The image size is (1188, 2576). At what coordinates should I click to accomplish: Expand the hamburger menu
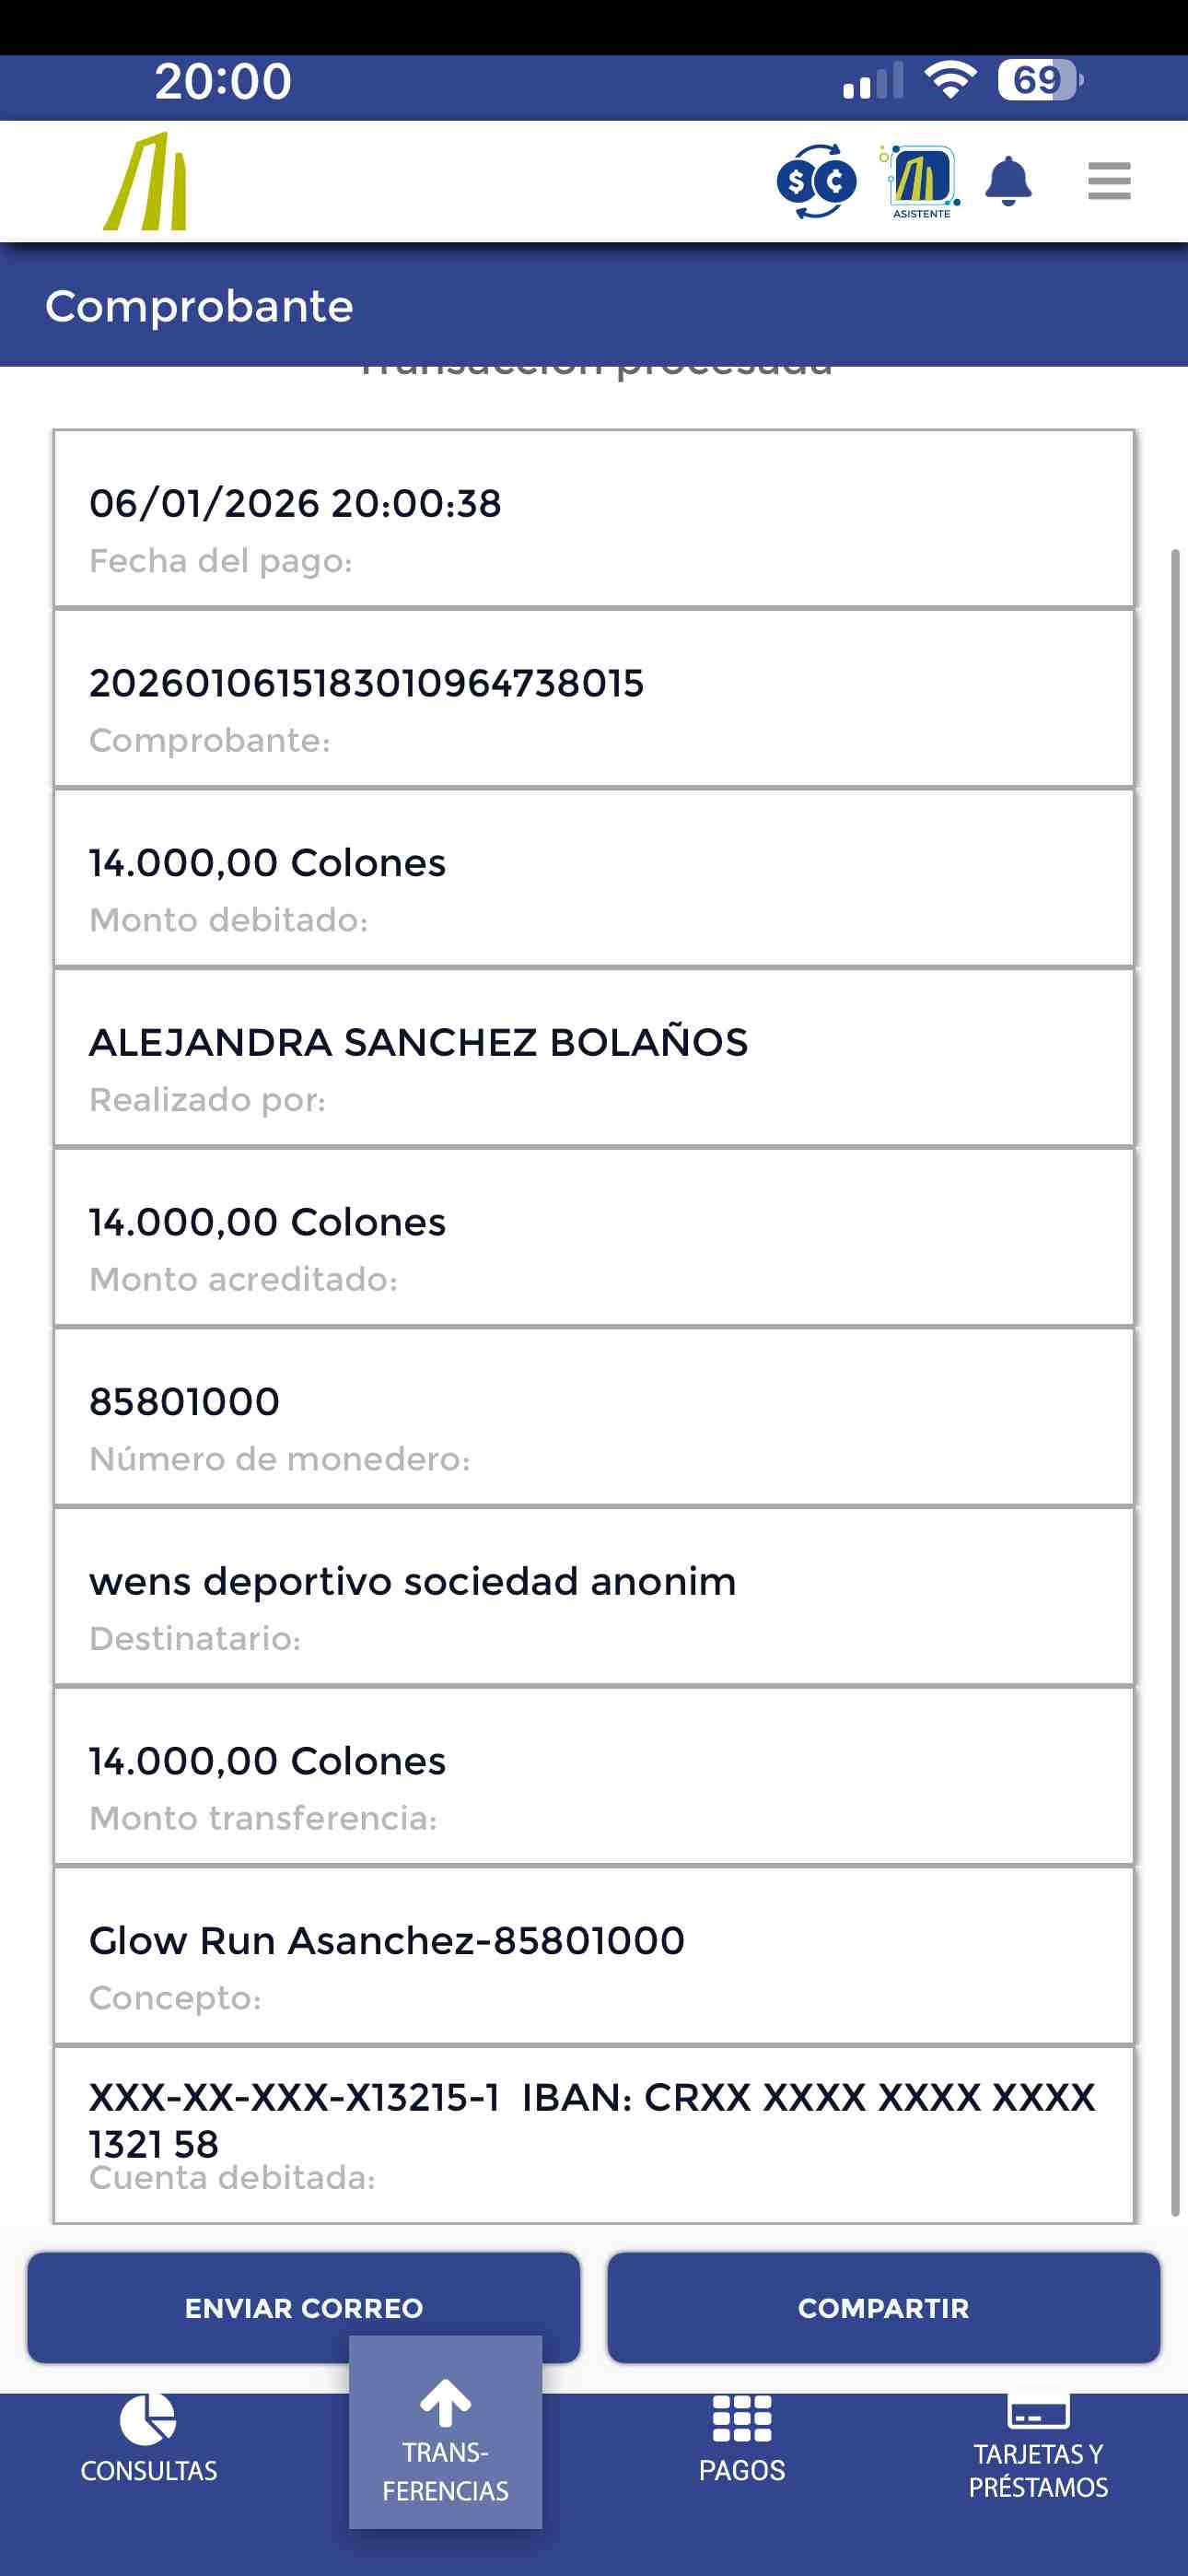click(x=1109, y=181)
